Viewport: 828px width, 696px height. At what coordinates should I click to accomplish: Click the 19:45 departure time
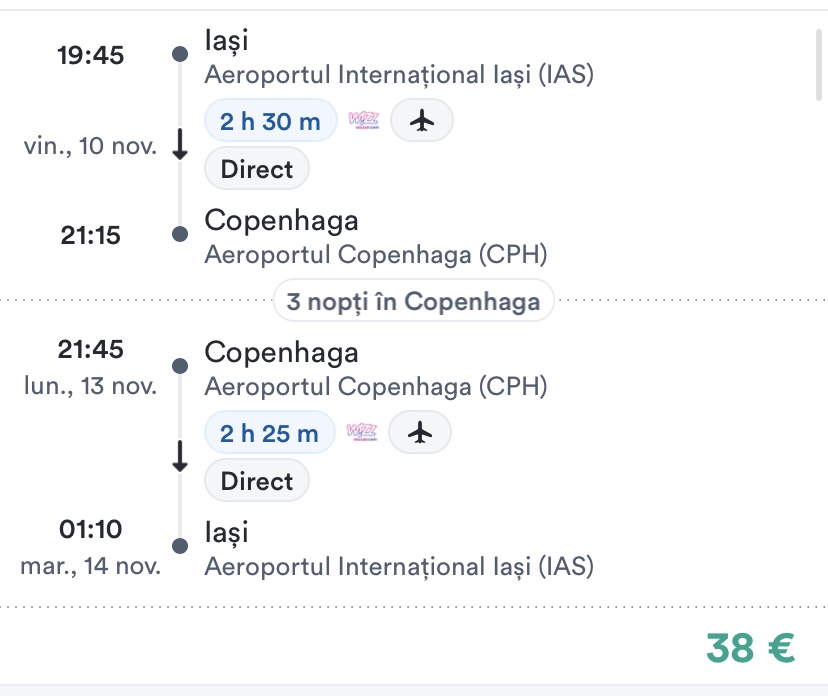point(91,55)
